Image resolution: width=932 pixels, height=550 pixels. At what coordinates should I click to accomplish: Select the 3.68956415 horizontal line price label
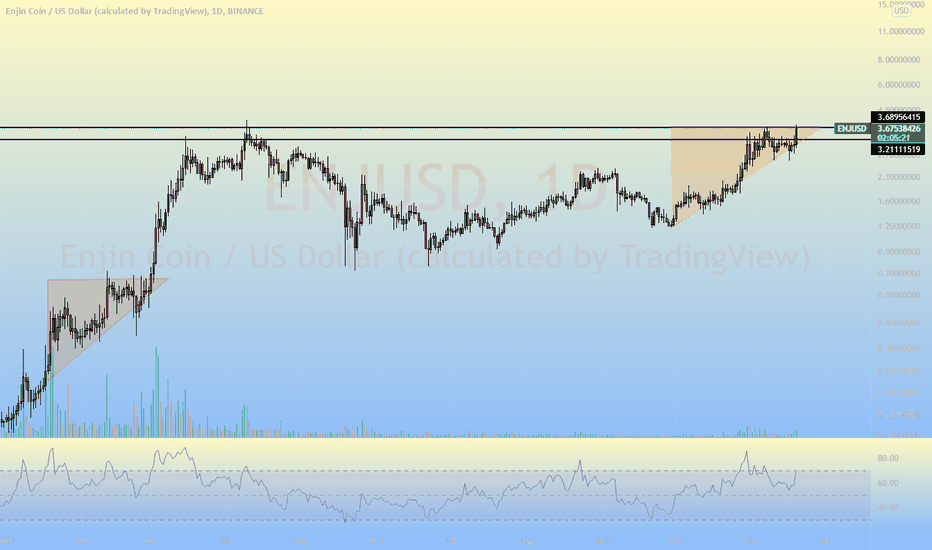898,117
